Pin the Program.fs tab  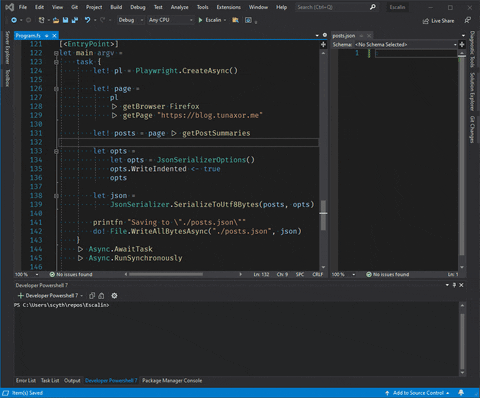pyautogui.click(x=47, y=36)
